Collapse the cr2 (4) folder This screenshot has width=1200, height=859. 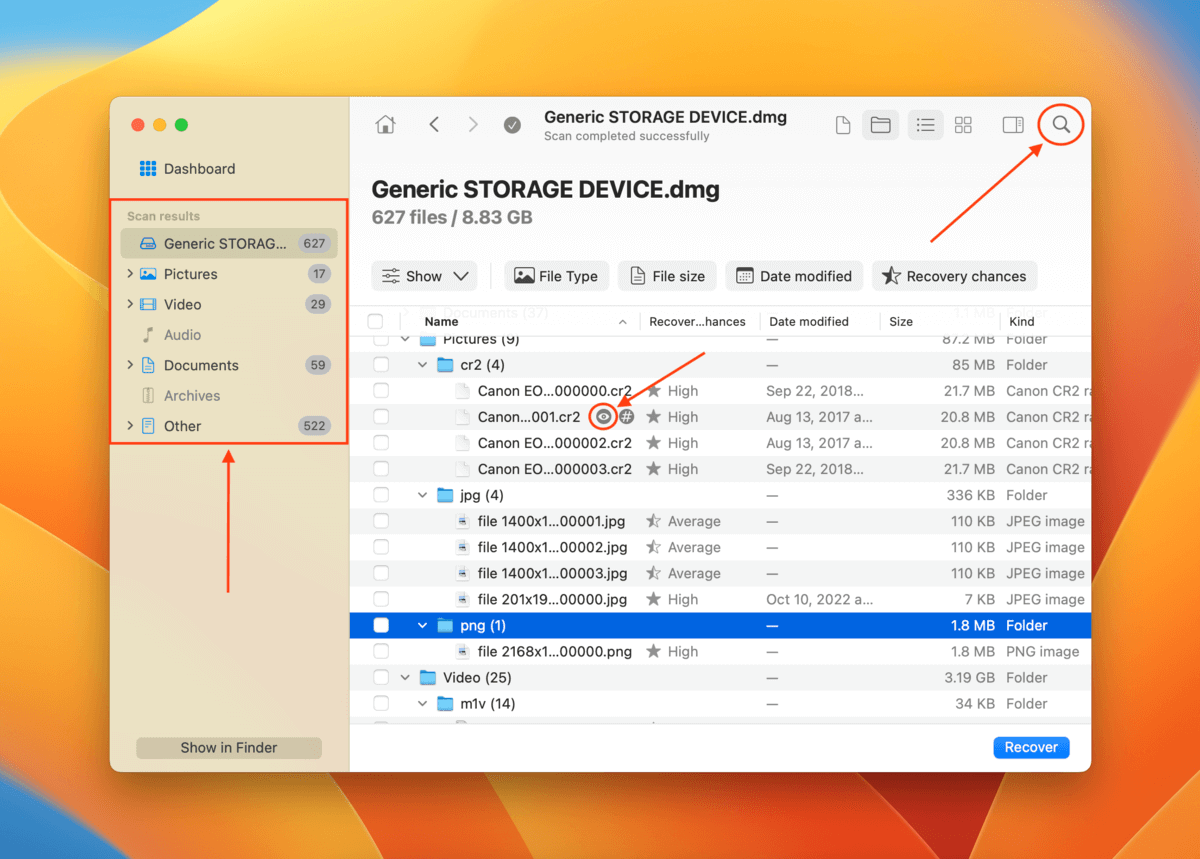[x=422, y=365]
